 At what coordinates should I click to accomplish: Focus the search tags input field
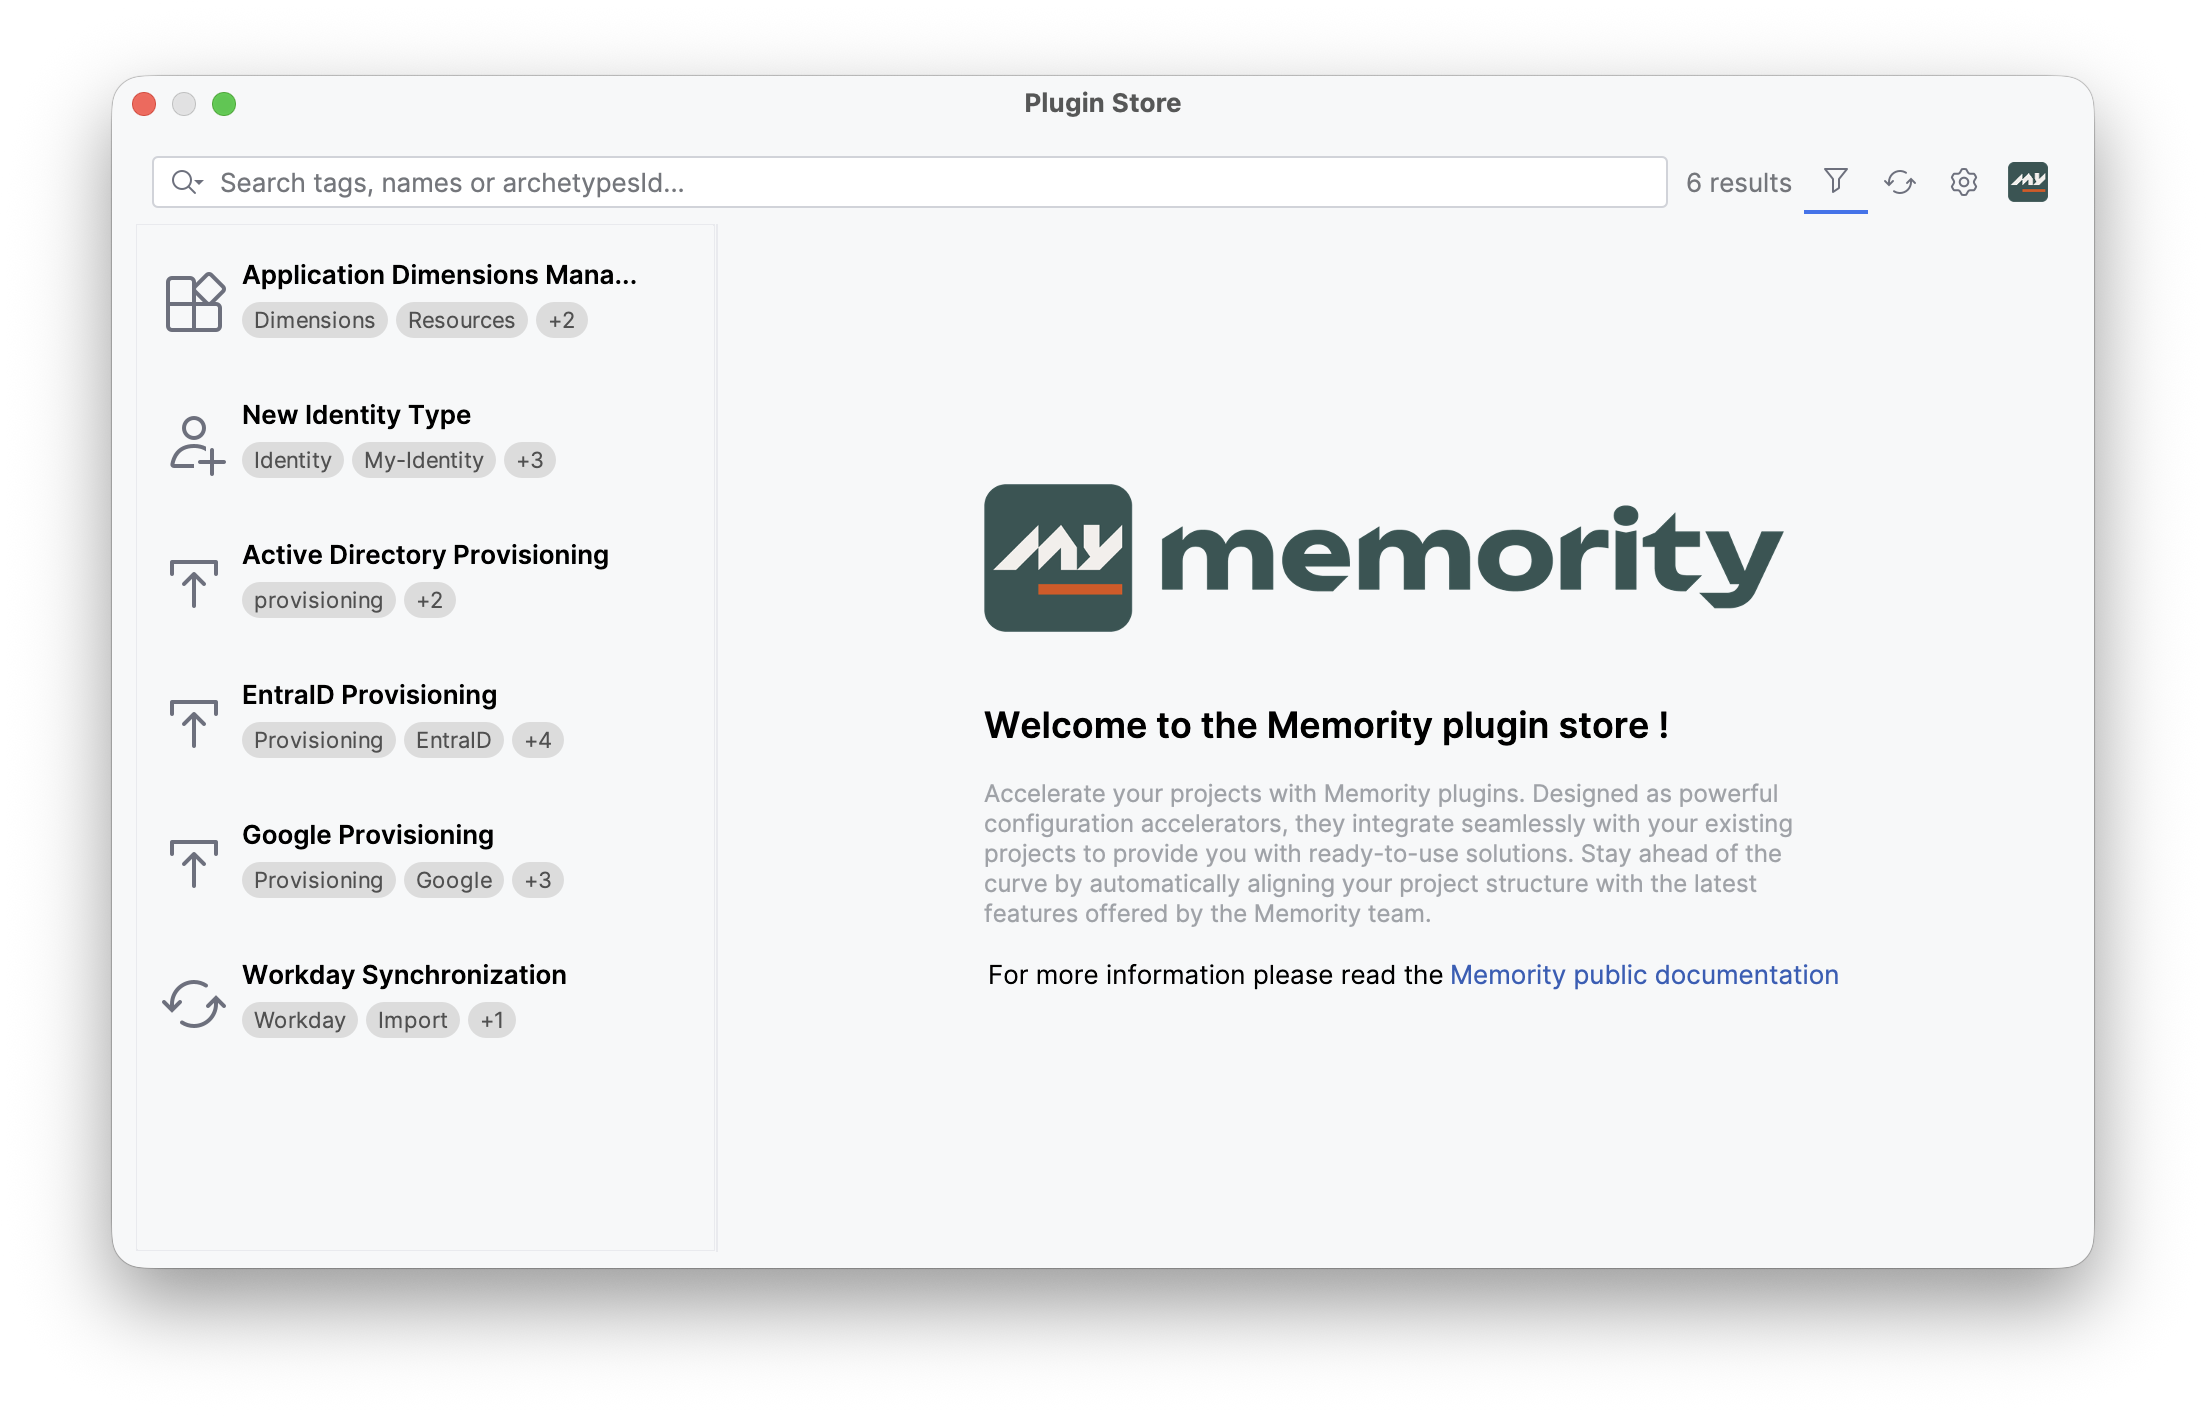pyautogui.click(x=910, y=182)
